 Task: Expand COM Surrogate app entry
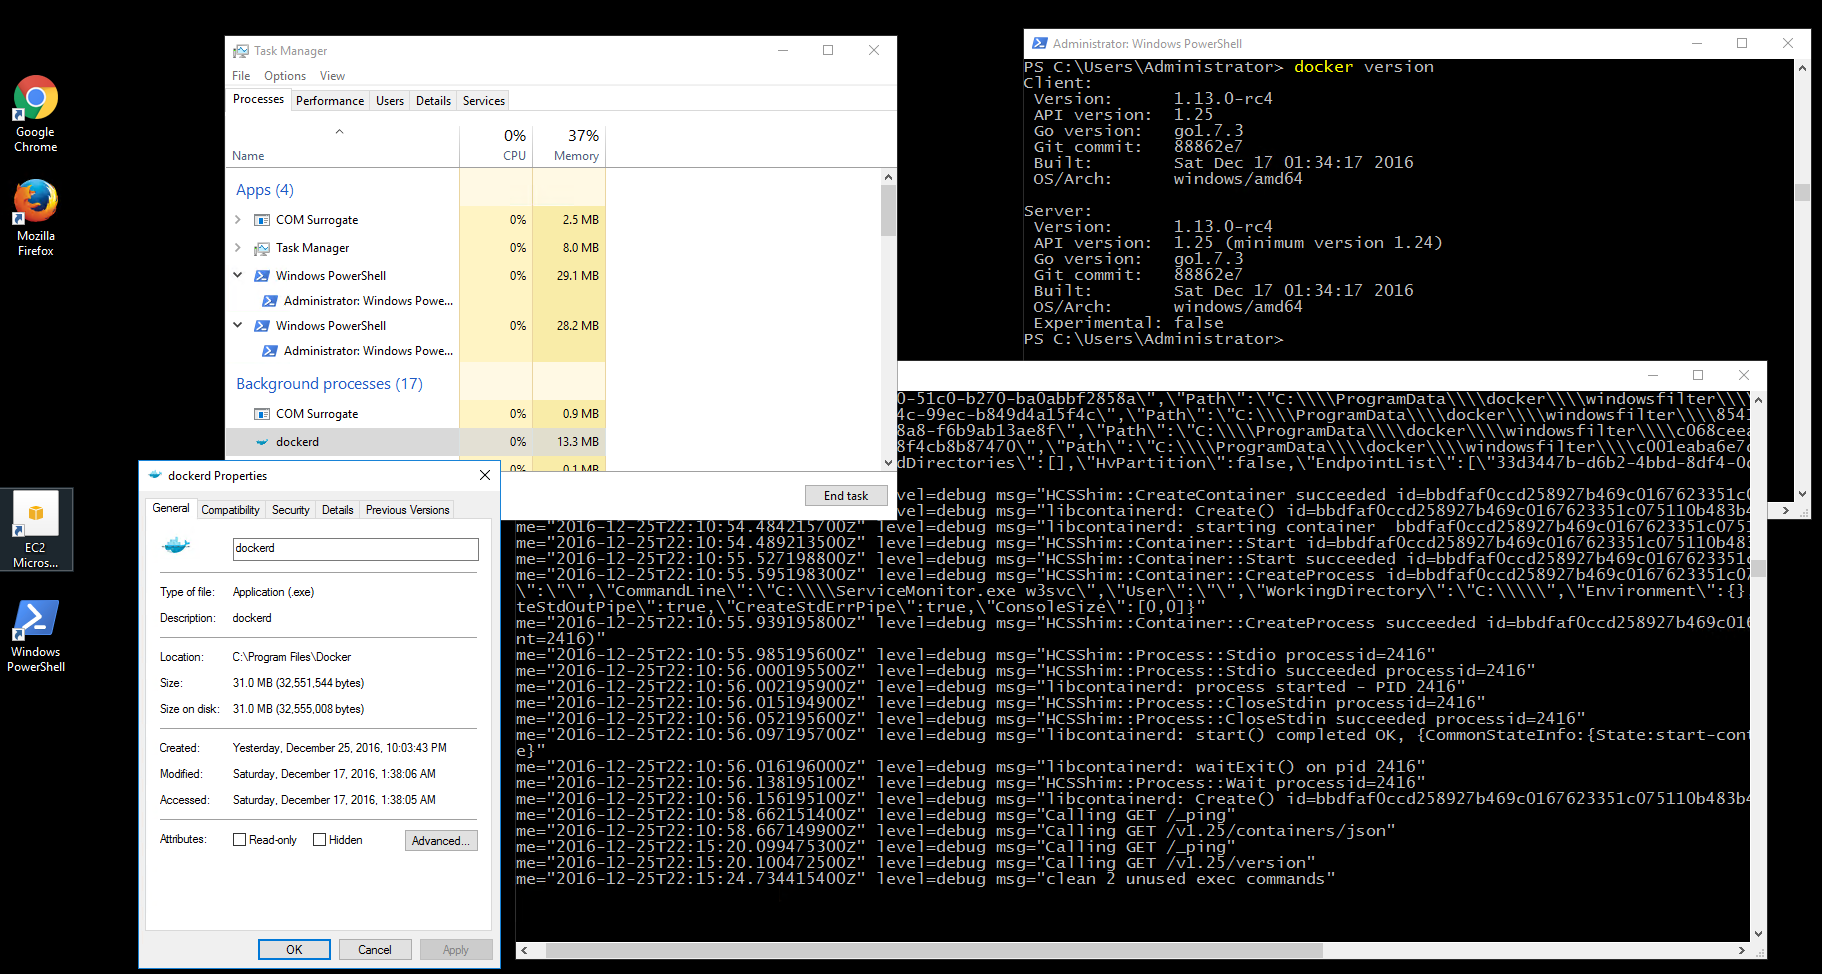click(x=237, y=219)
